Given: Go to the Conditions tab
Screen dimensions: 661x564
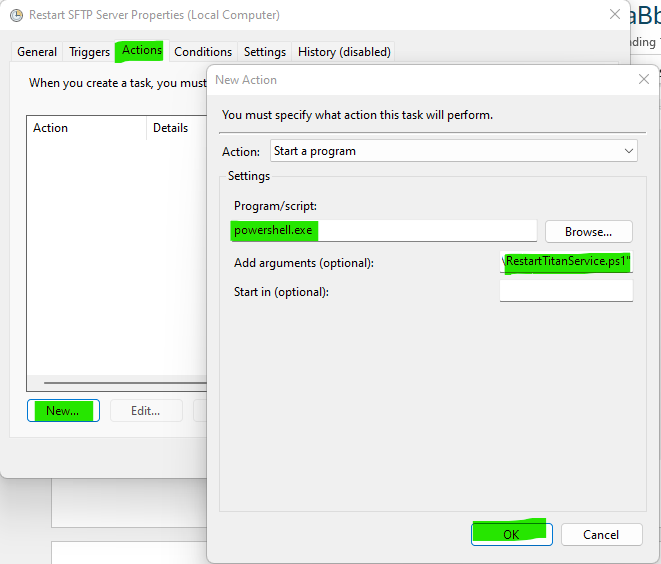Looking at the screenshot, I should pos(203,52).
